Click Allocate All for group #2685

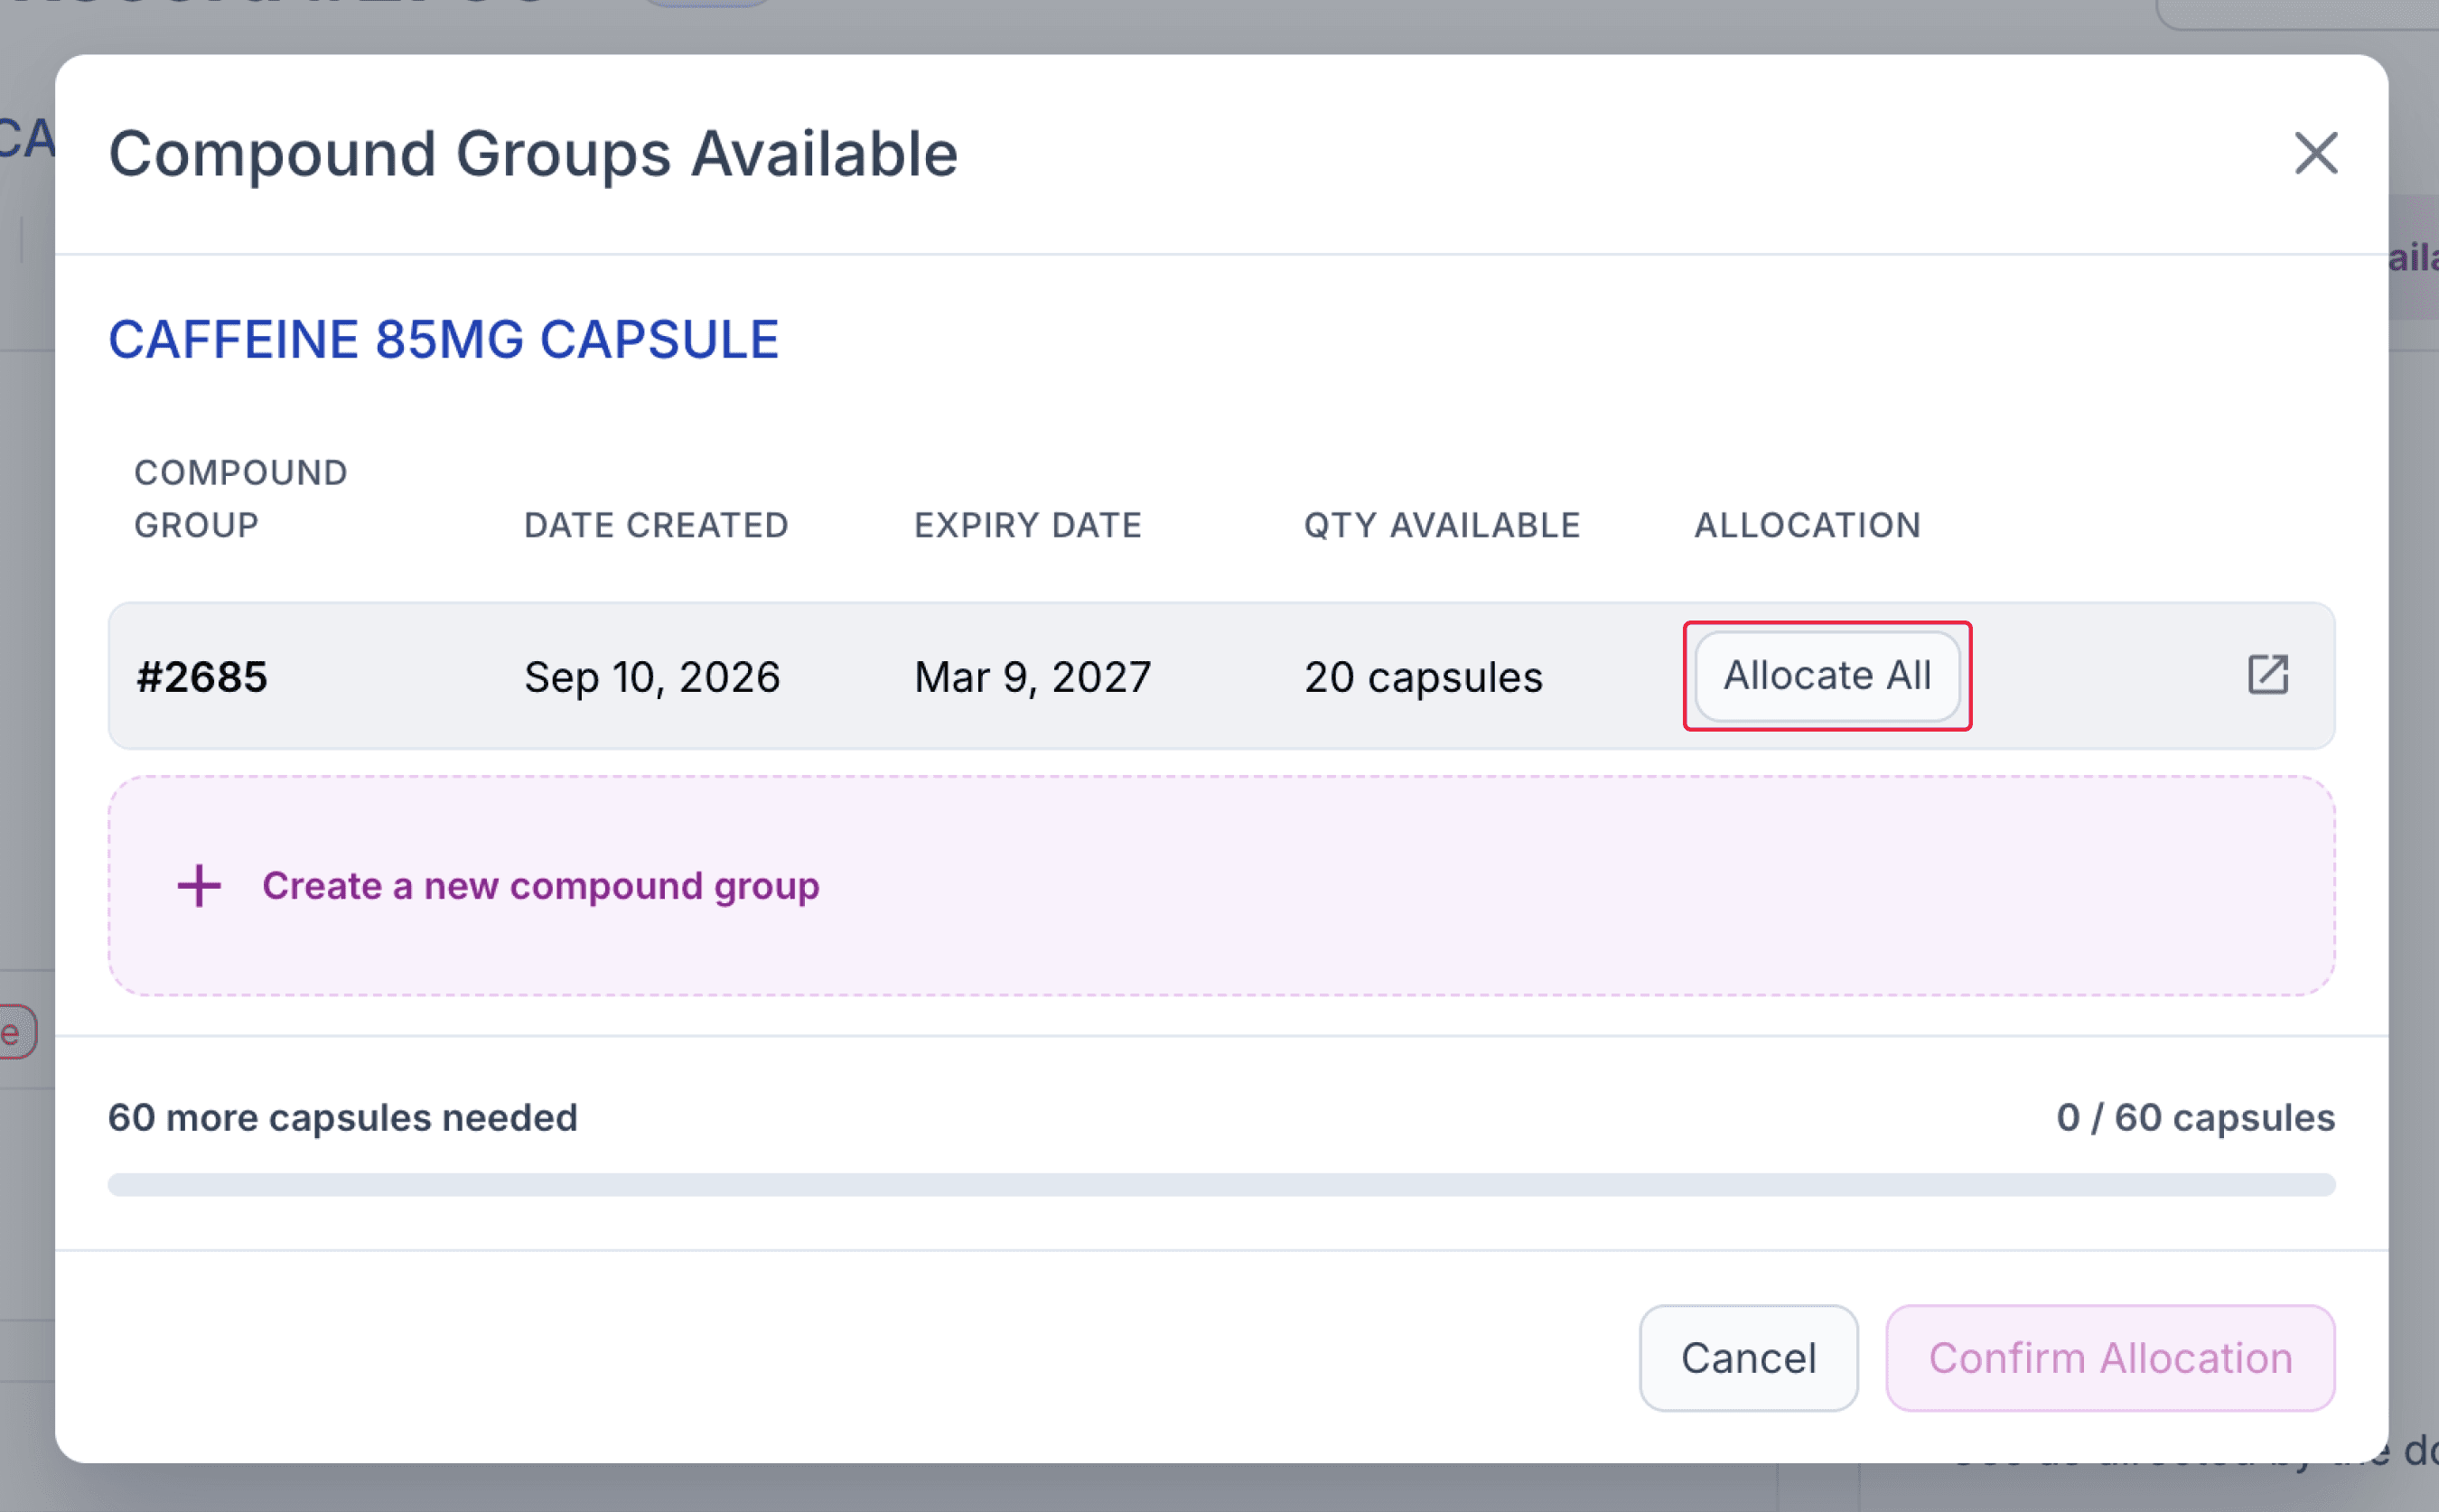pos(1827,675)
